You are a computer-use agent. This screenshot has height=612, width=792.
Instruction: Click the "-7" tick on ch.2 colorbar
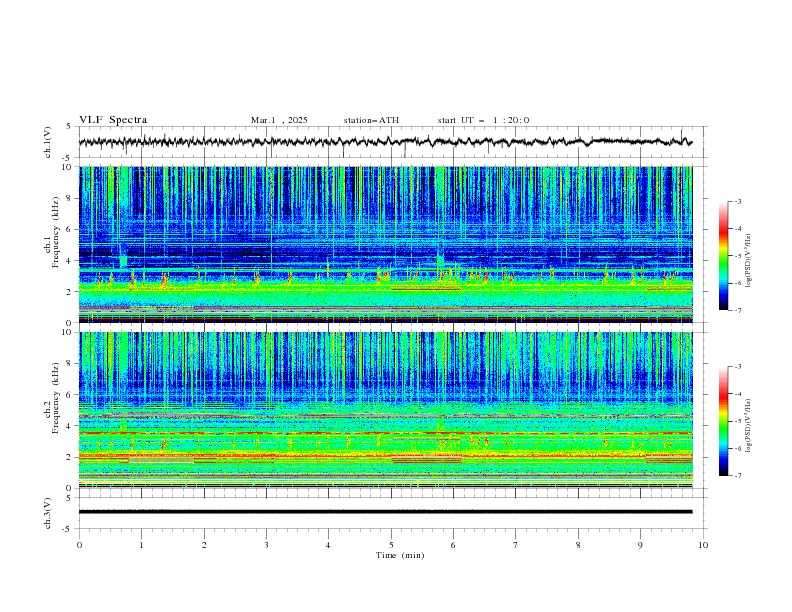pyautogui.click(x=737, y=475)
